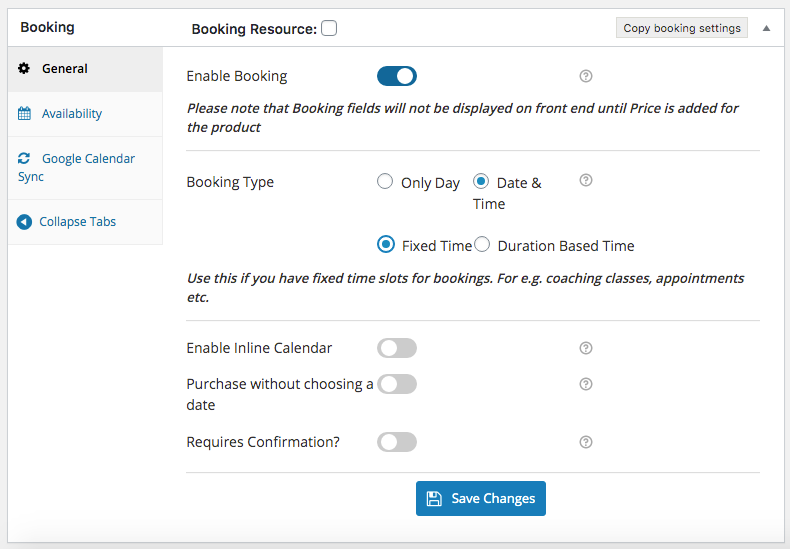
Task: Check the Booking Resource checkbox
Action: tap(329, 28)
